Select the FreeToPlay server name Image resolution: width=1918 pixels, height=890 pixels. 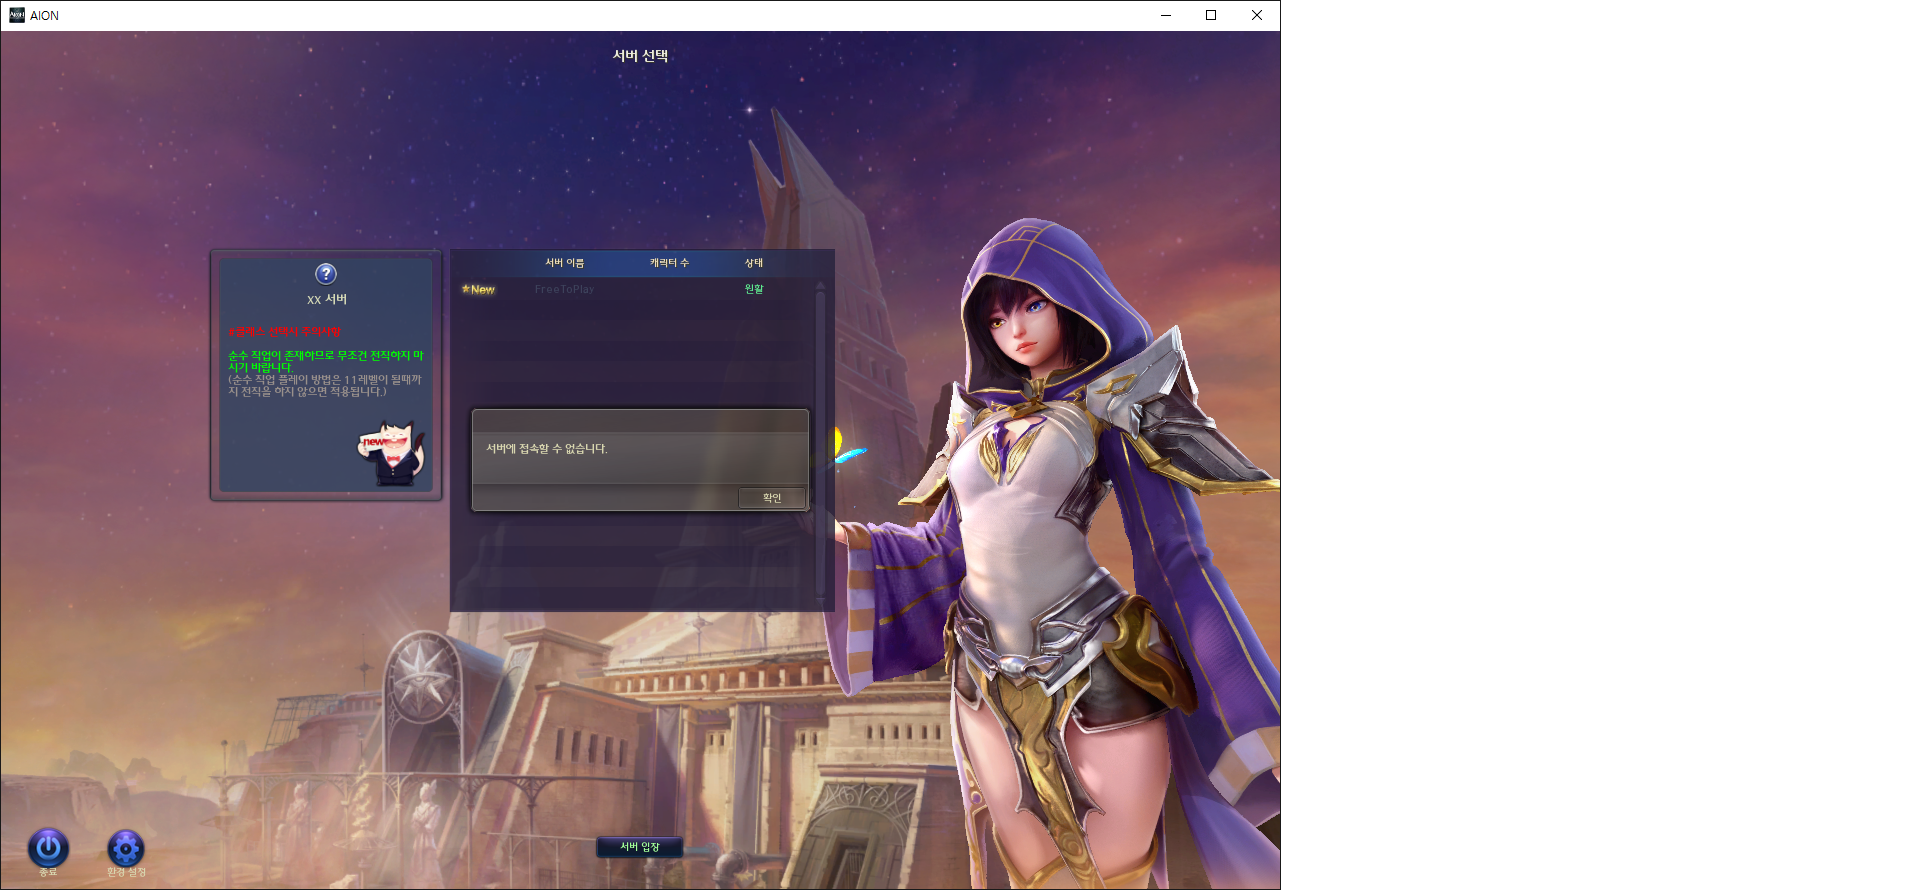tap(564, 289)
